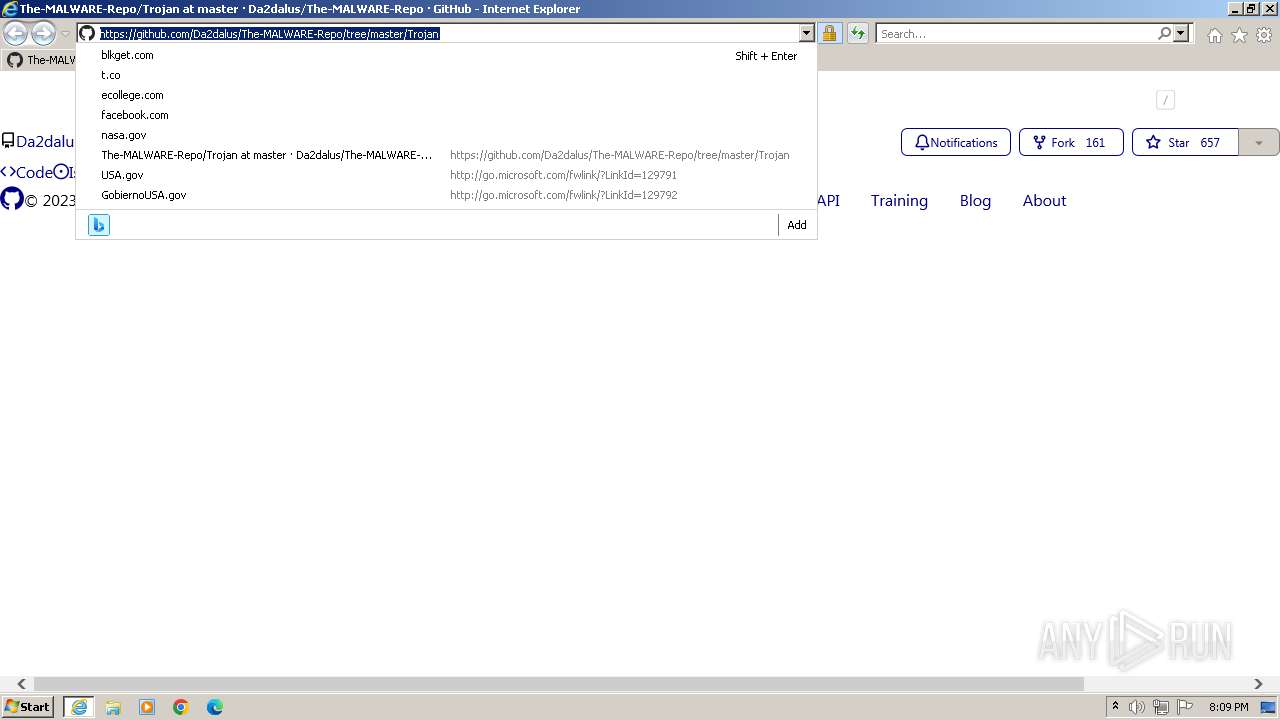Viewport: 1280px width, 720px height.
Task: Expand the Star lists dropdown arrow
Action: point(1259,142)
